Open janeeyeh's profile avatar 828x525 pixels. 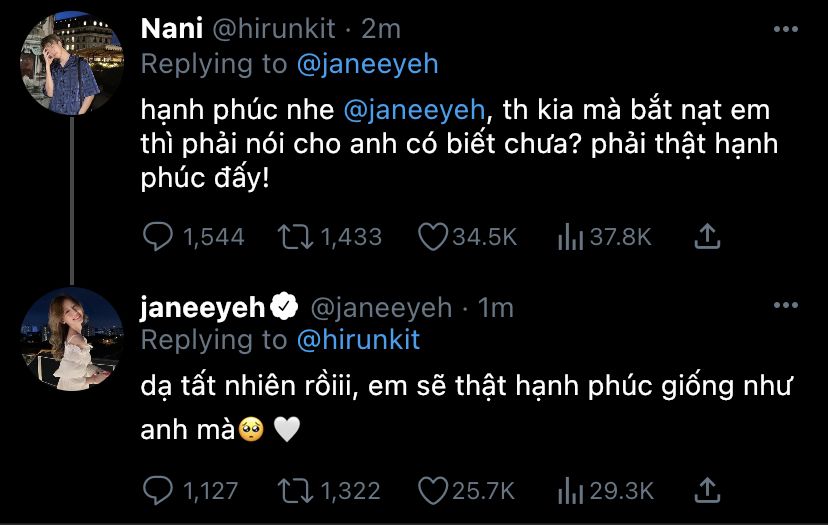(x=72, y=338)
